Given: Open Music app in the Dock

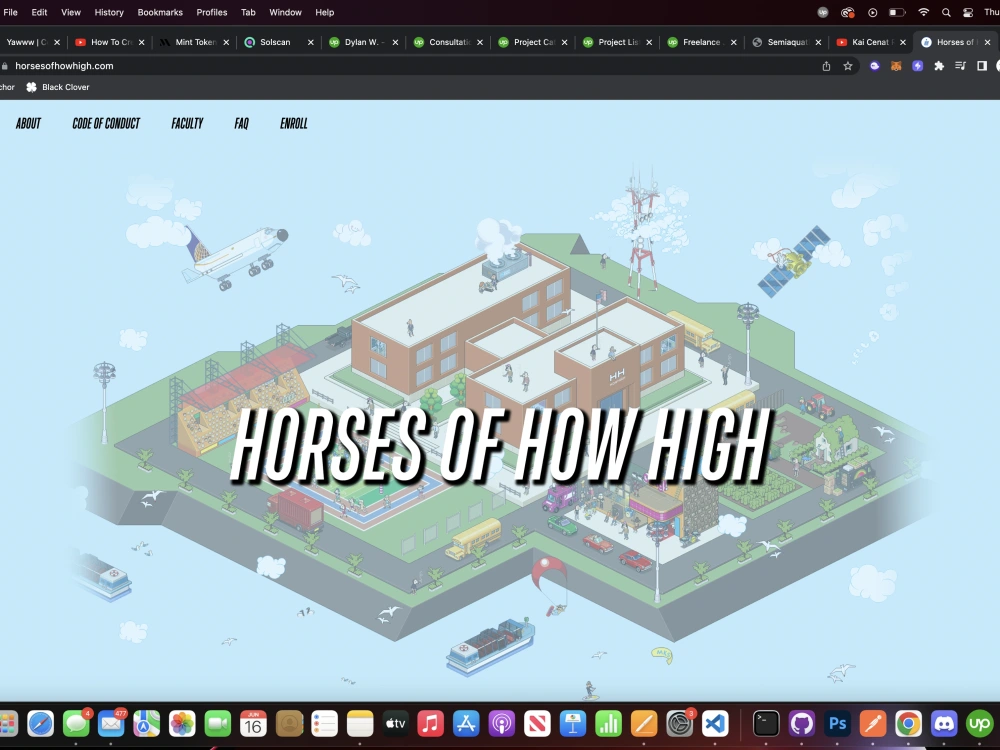Looking at the screenshot, I should [x=430, y=724].
